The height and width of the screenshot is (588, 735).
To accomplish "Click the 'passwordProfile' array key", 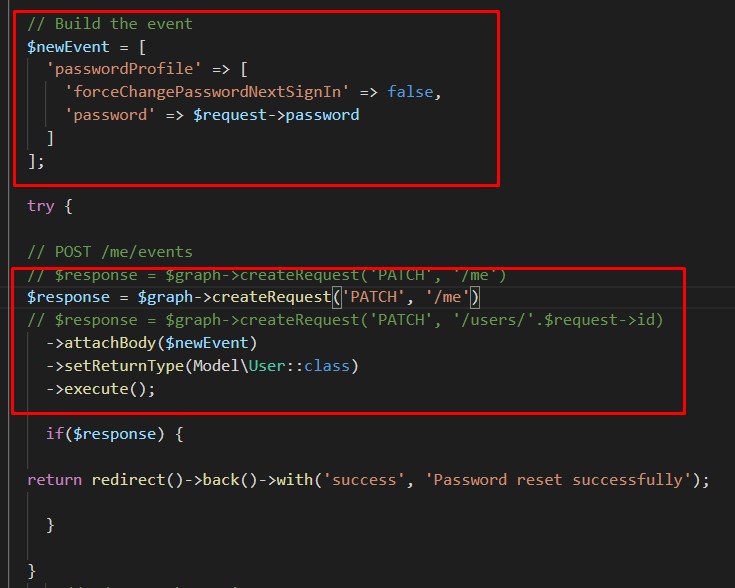I will click(124, 69).
